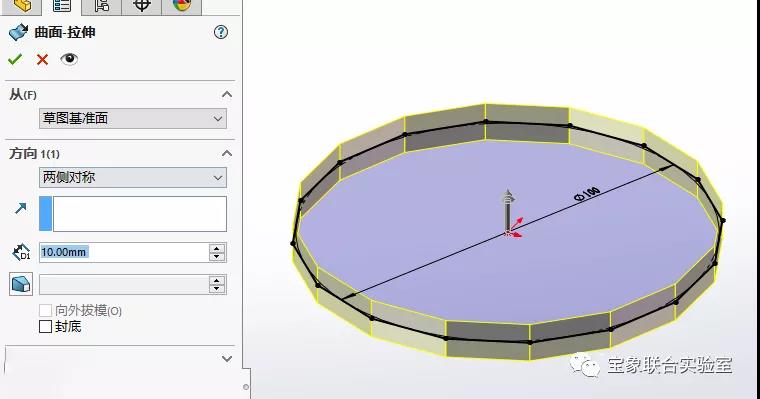Image resolution: width=760 pixels, height=399 pixels.
Task: Expand the collapsed section at panel bottom
Action: click(x=226, y=359)
